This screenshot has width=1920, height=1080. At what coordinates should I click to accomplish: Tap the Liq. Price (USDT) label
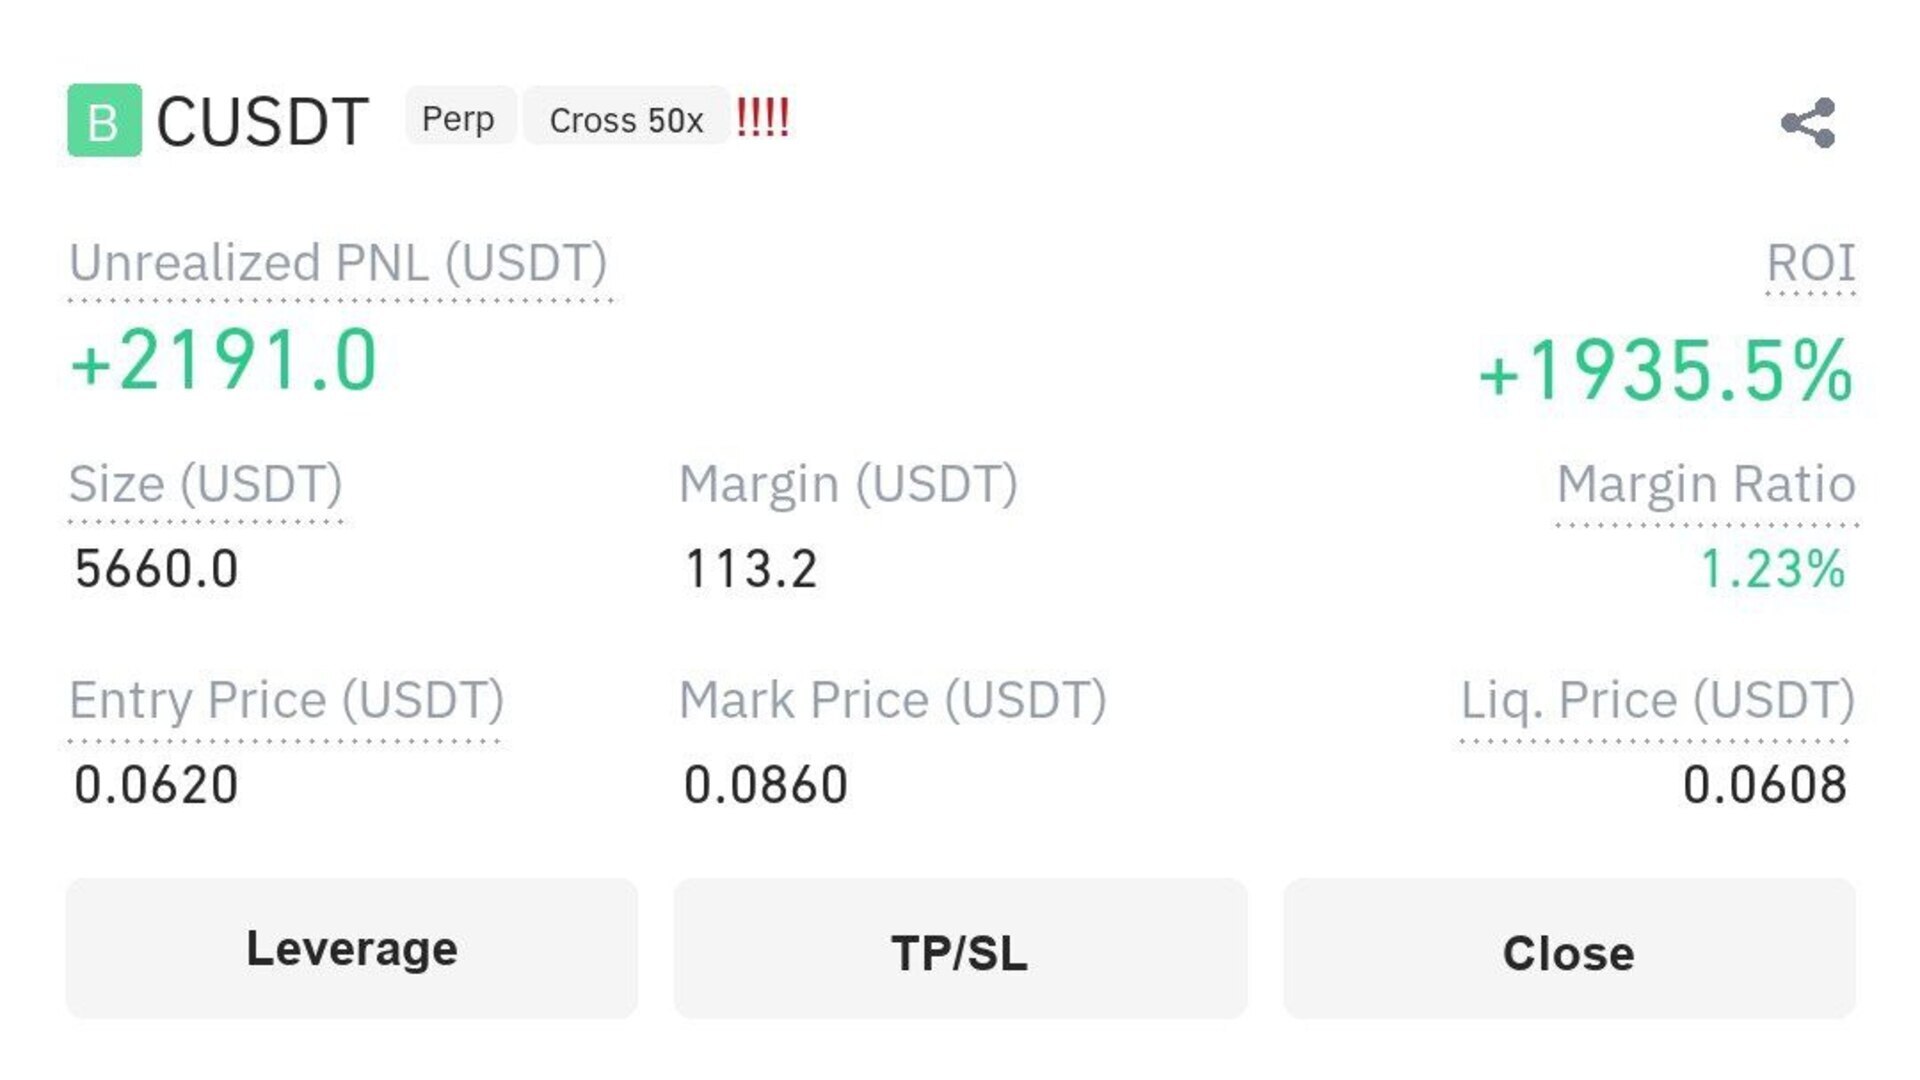pyautogui.click(x=1657, y=700)
